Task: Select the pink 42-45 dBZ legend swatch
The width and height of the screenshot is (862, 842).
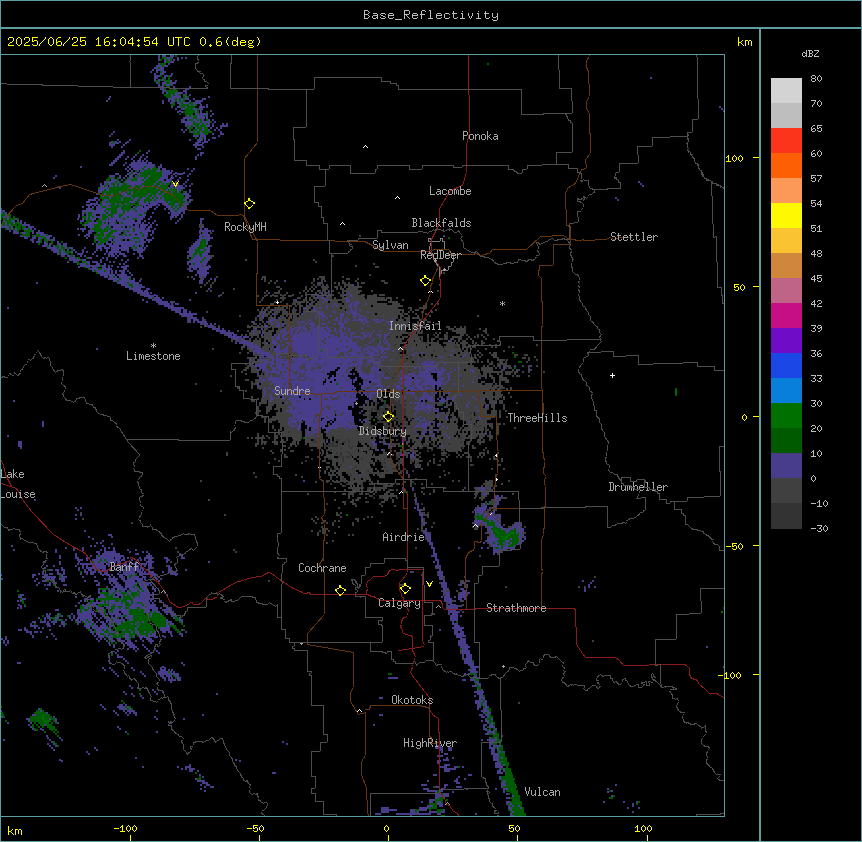Action: point(786,291)
